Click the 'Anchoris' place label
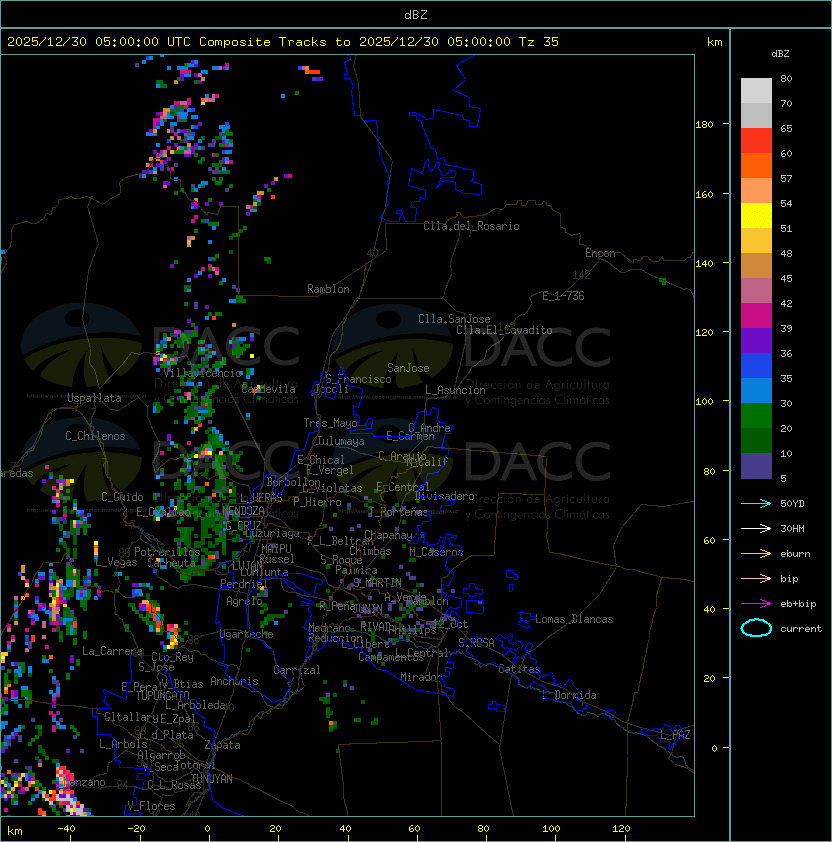This screenshot has height=842, width=832. pos(234,681)
